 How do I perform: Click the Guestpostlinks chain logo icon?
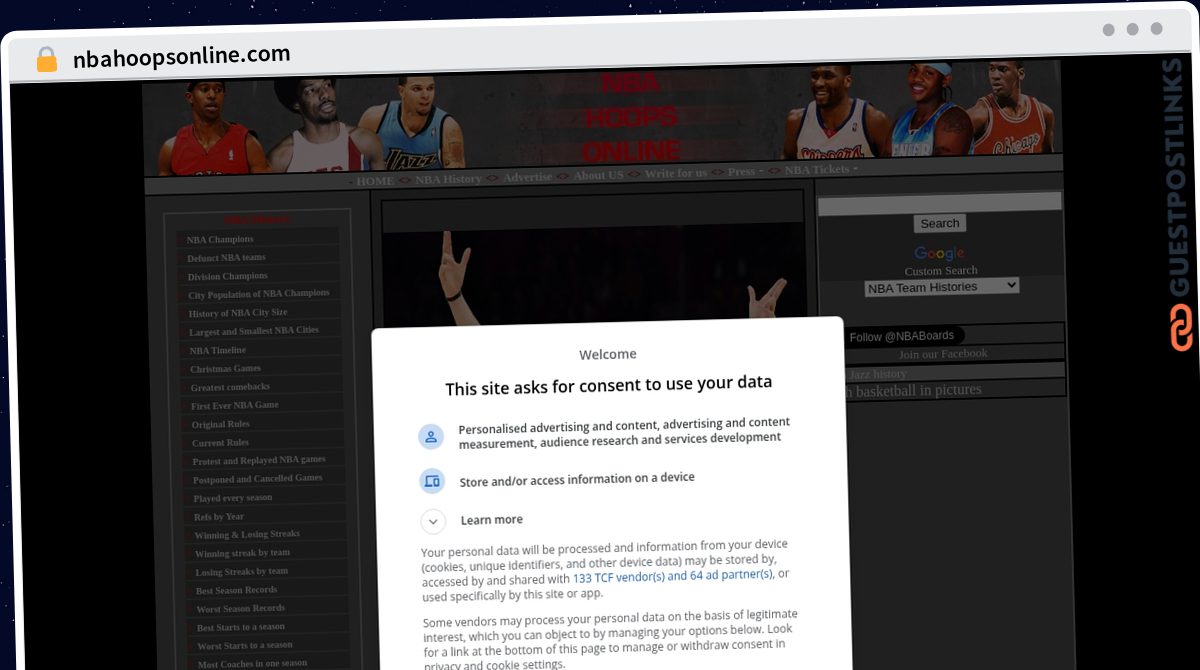tap(1182, 328)
